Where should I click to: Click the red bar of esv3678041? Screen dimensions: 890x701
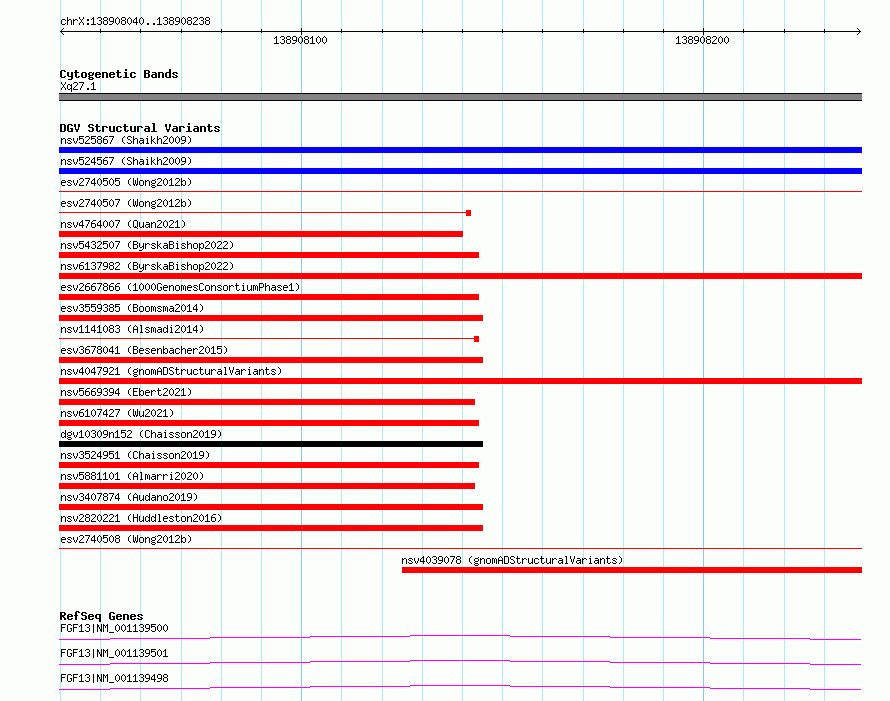click(271, 360)
